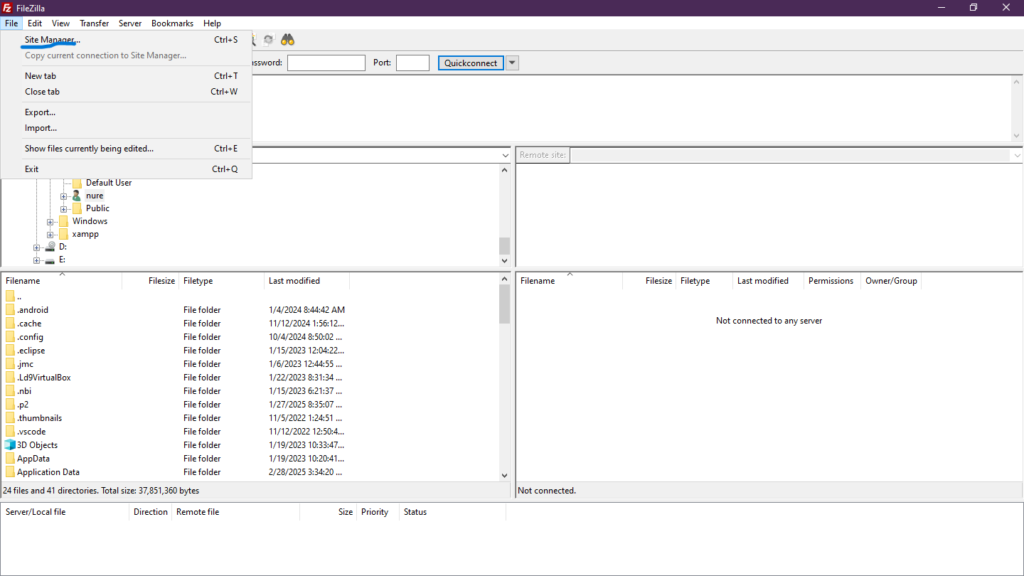Click the 3D Objects folder icon

point(10,445)
